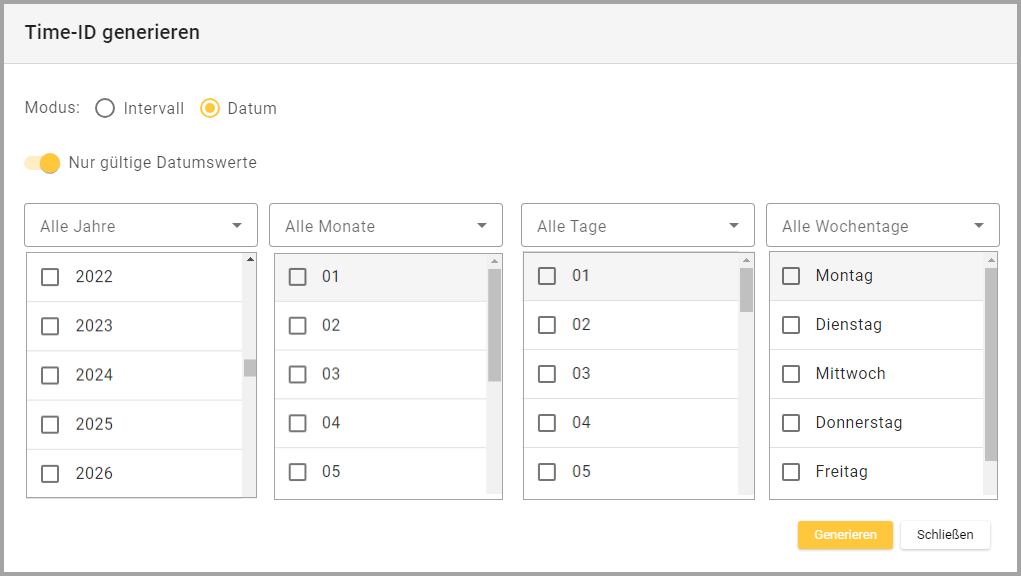Select month 04 checkbox
This screenshot has height=576, width=1021.
coord(298,423)
